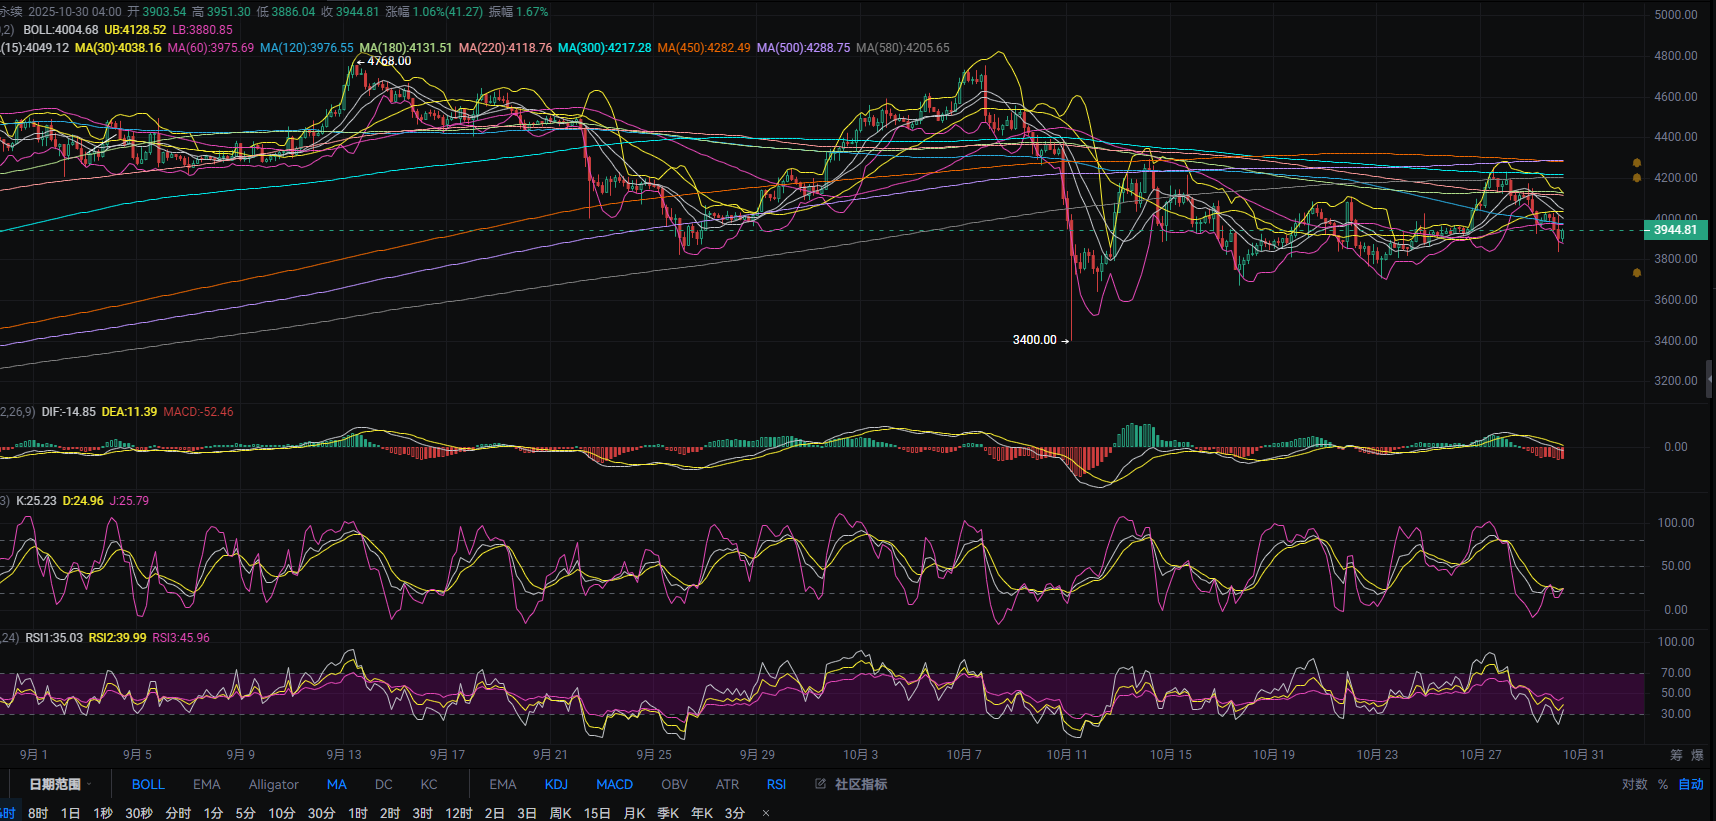Image resolution: width=1716 pixels, height=821 pixels.
Task: Click the % percentage scale option
Action: (x=1663, y=784)
